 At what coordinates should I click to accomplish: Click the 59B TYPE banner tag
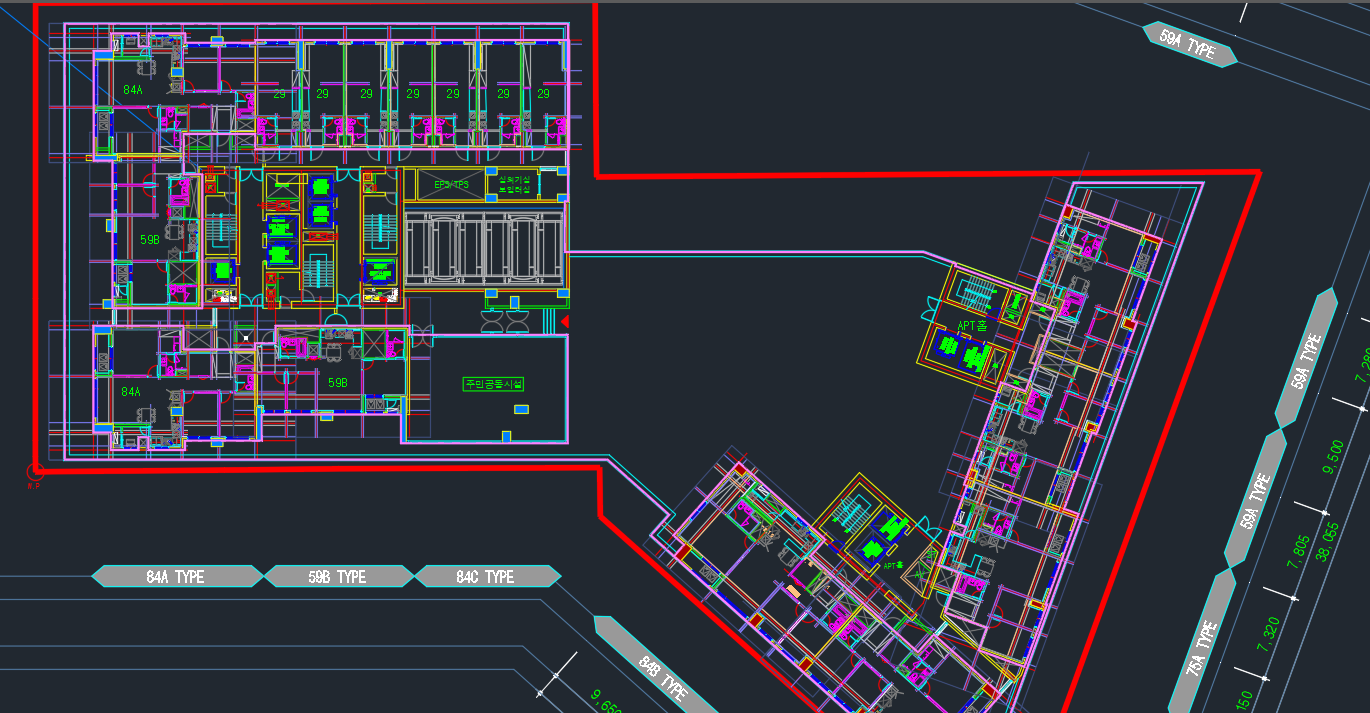point(337,577)
